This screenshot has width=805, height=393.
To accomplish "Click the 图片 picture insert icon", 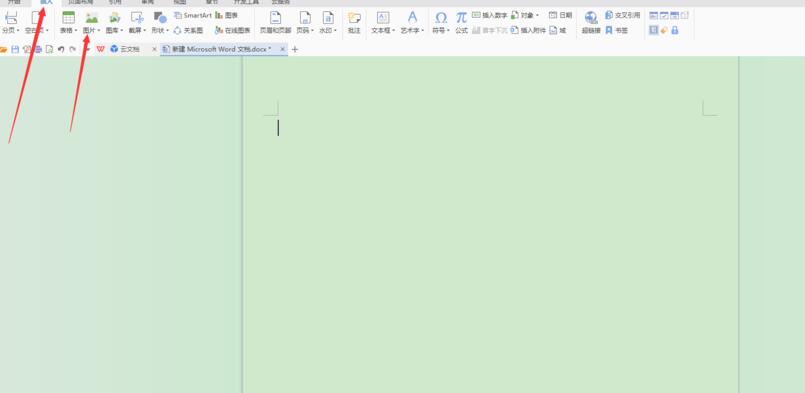I will coord(91,18).
